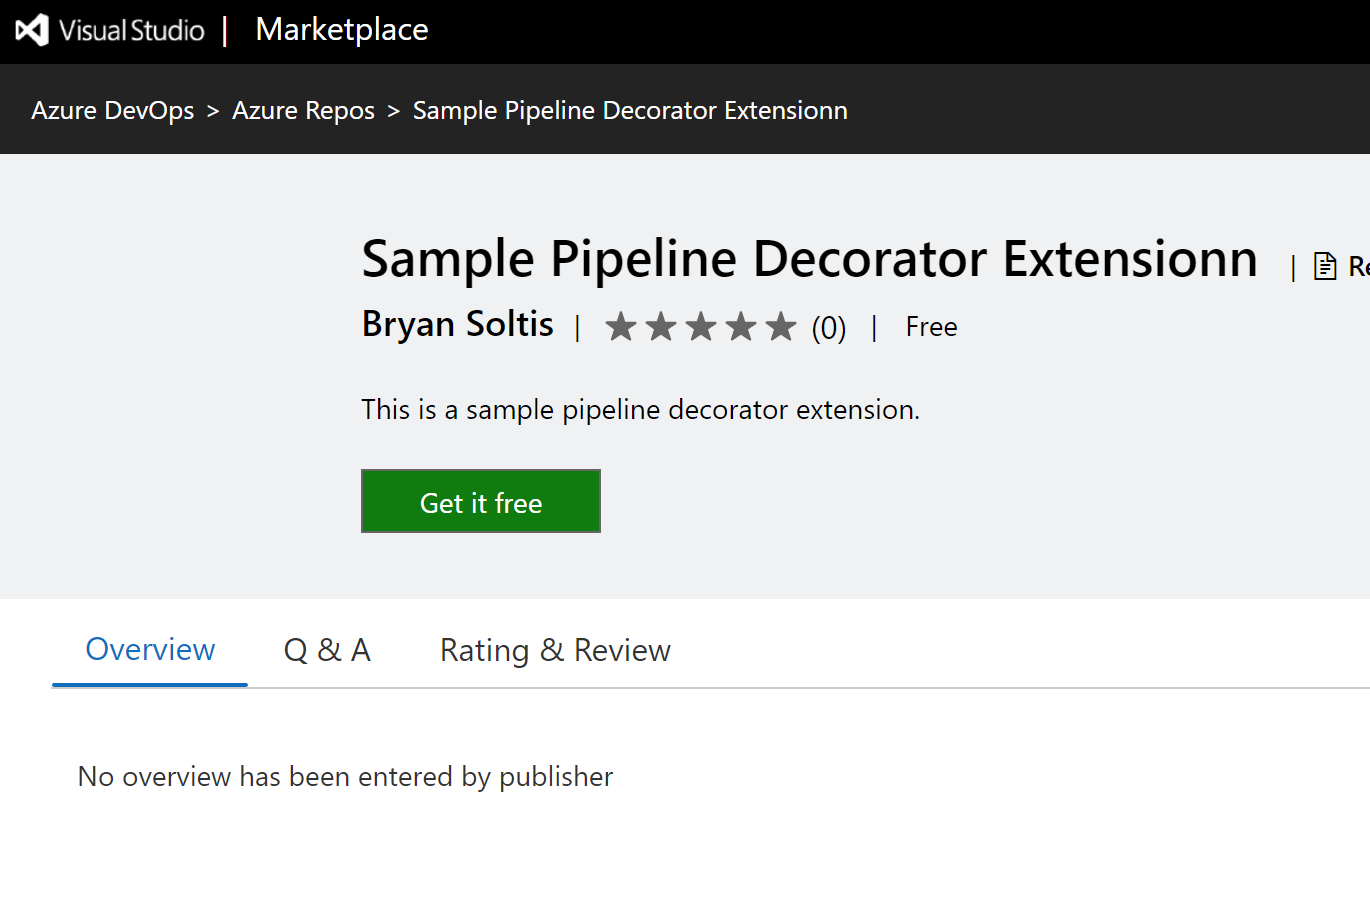This screenshot has width=1370, height=912.
Task: Navigate to Azure DevOps breadcrumb
Action: [112, 110]
